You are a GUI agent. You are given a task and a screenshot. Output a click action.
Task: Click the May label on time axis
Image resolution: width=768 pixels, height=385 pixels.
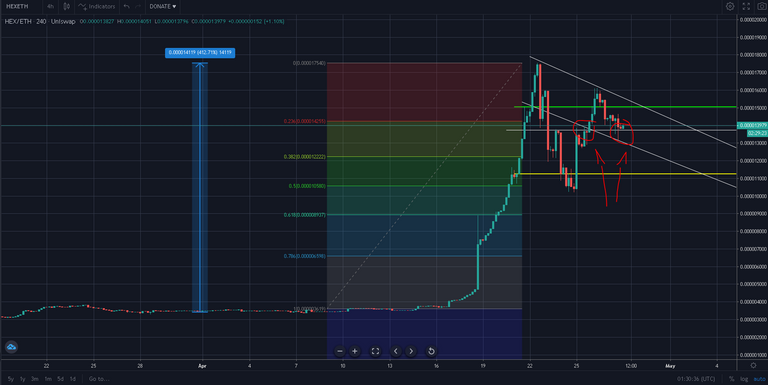pos(670,366)
